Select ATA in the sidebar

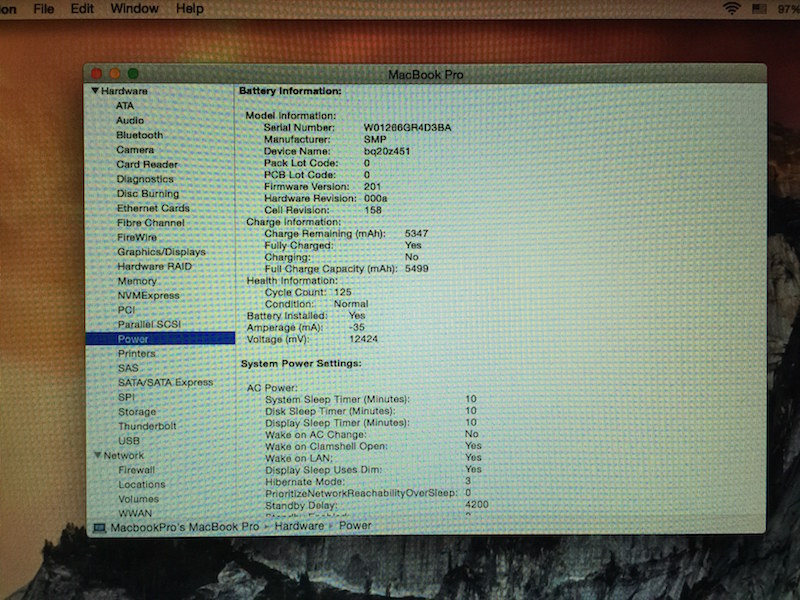point(124,106)
